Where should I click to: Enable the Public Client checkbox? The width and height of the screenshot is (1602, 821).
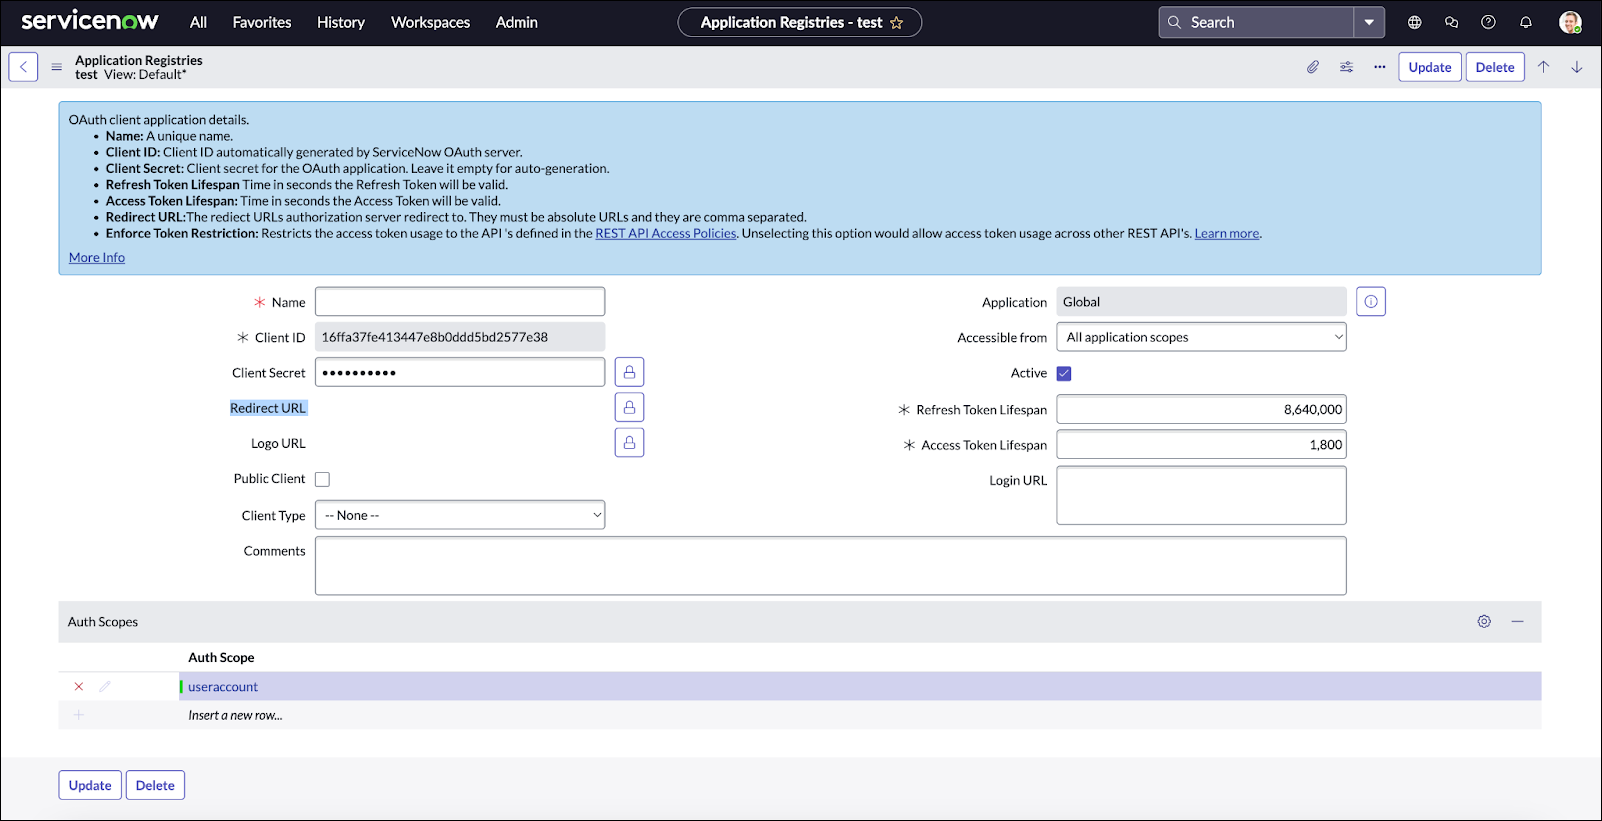click(322, 480)
